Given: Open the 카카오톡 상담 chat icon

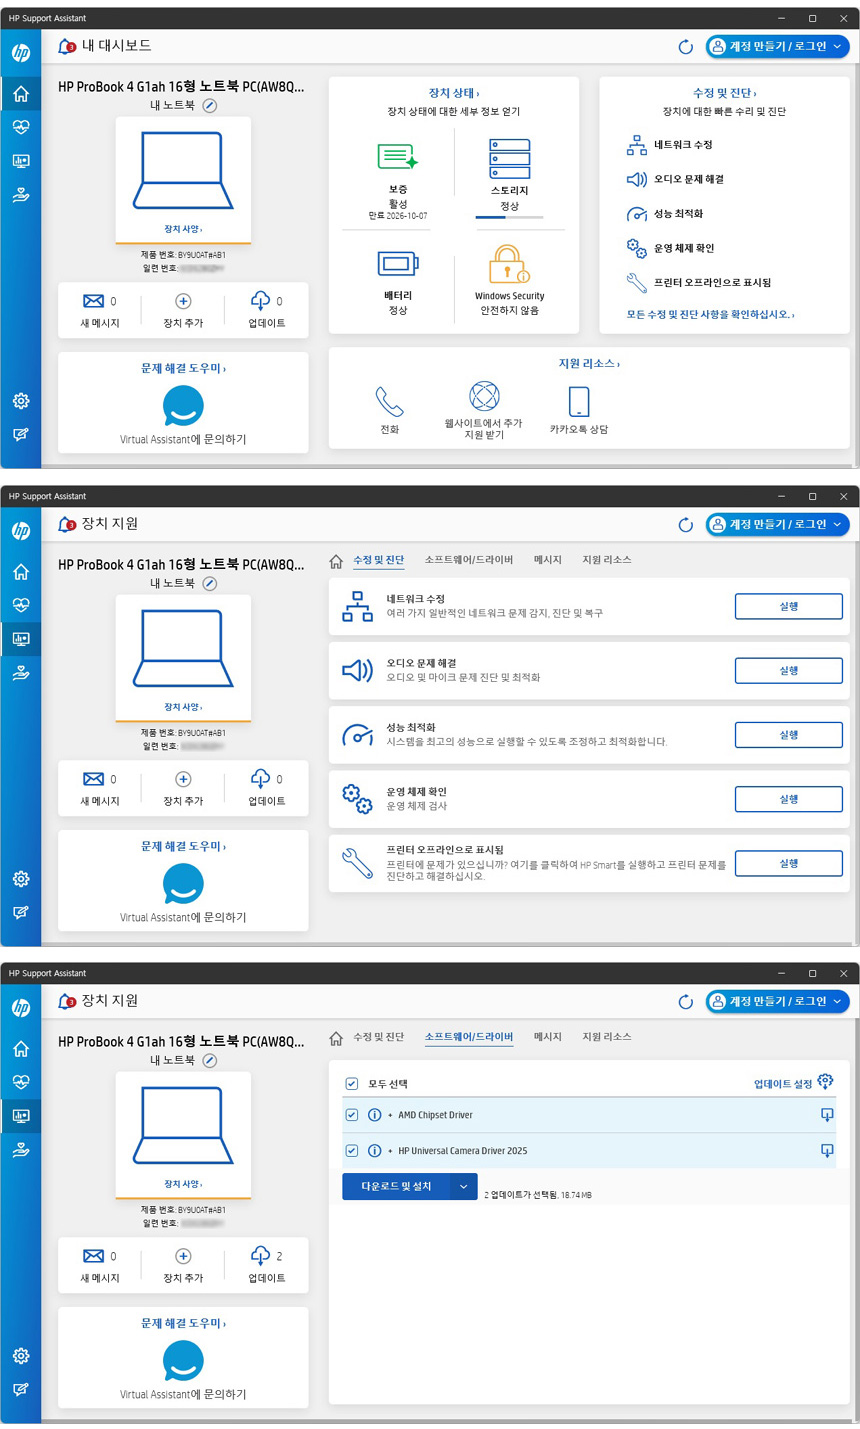Looking at the screenshot, I should (578, 402).
